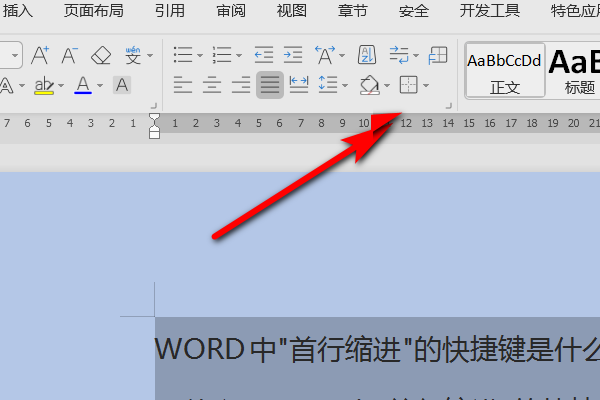Expand the phonetic guide dropdown arrow
The image size is (600, 400).
150,56
